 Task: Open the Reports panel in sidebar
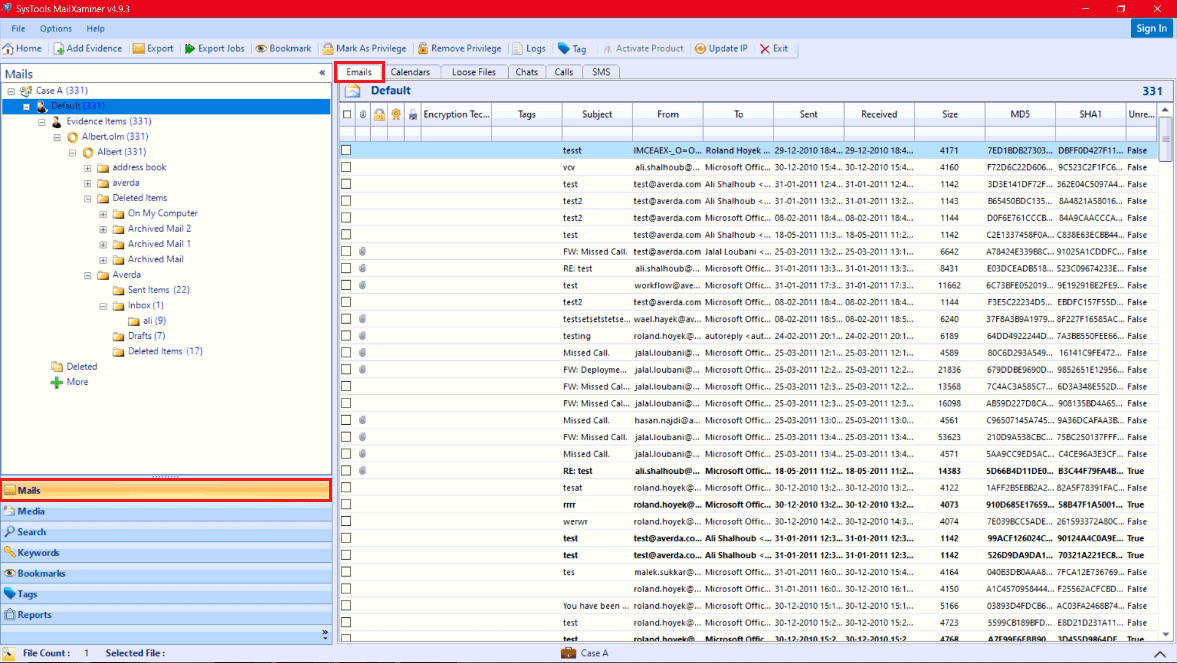(166, 615)
